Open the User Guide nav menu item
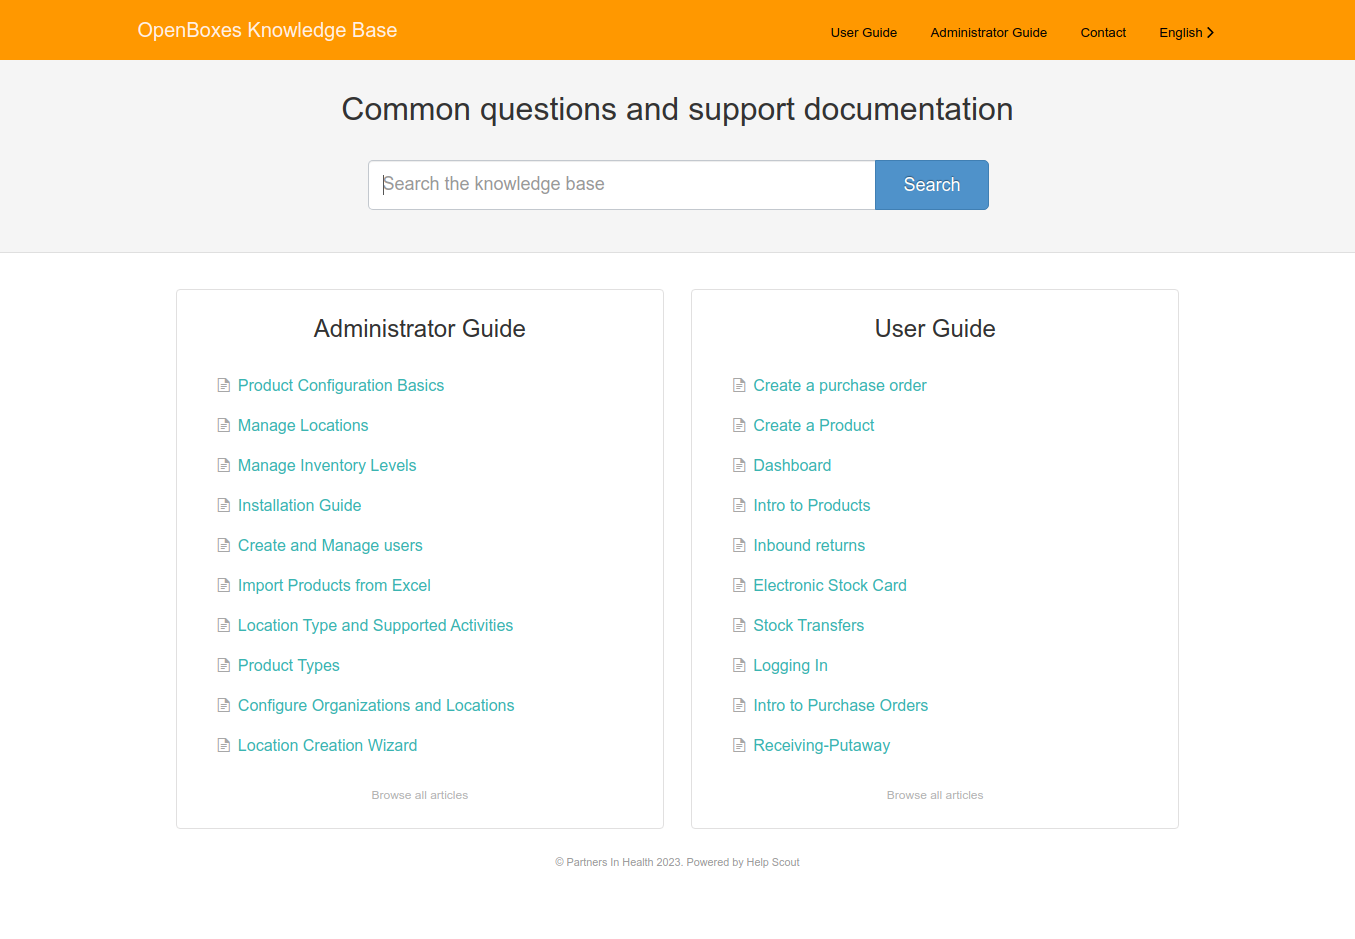The image size is (1355, 939). pyautogui.click(x=864, y=32)
